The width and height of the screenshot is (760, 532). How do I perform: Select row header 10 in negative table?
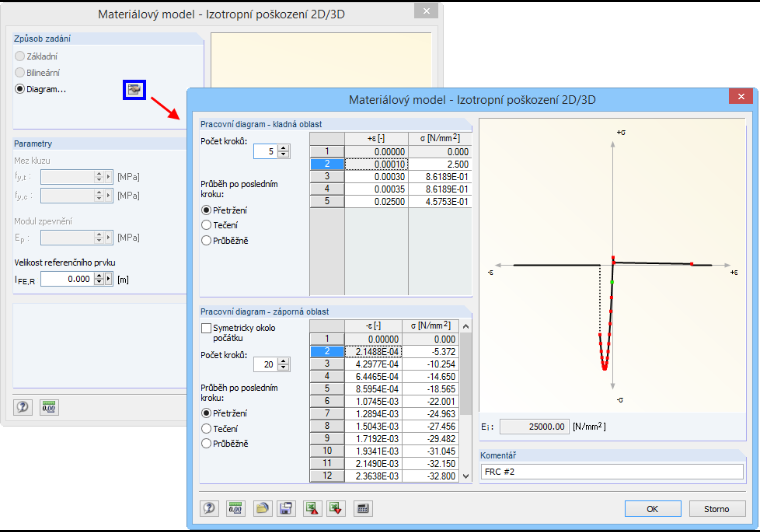pyautogui.click(x=327, y=451)
